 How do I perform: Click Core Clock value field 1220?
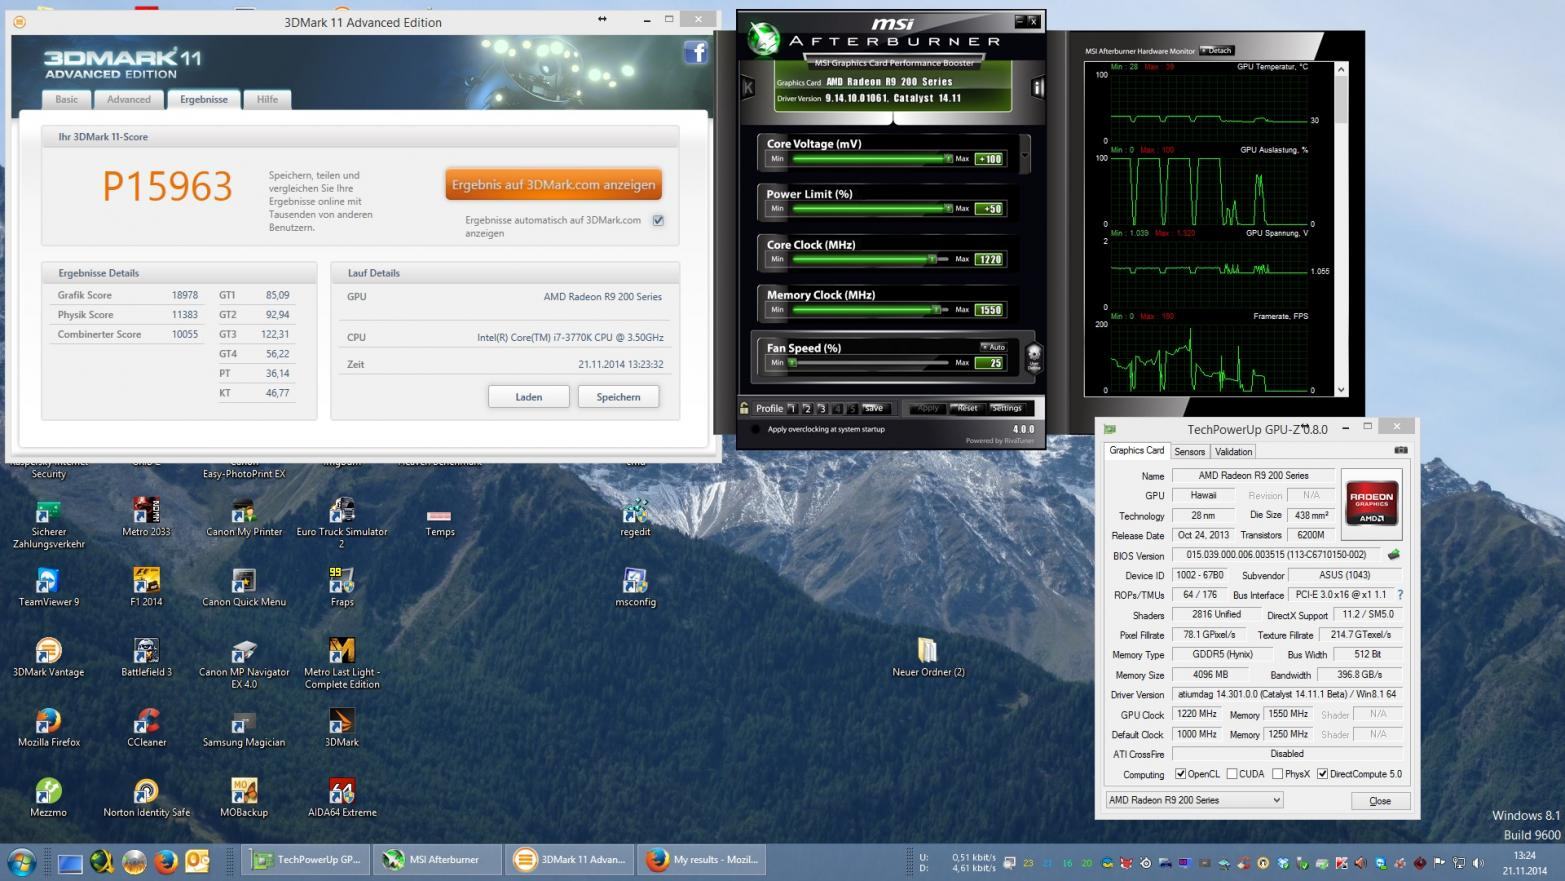(x=989, y=259)
